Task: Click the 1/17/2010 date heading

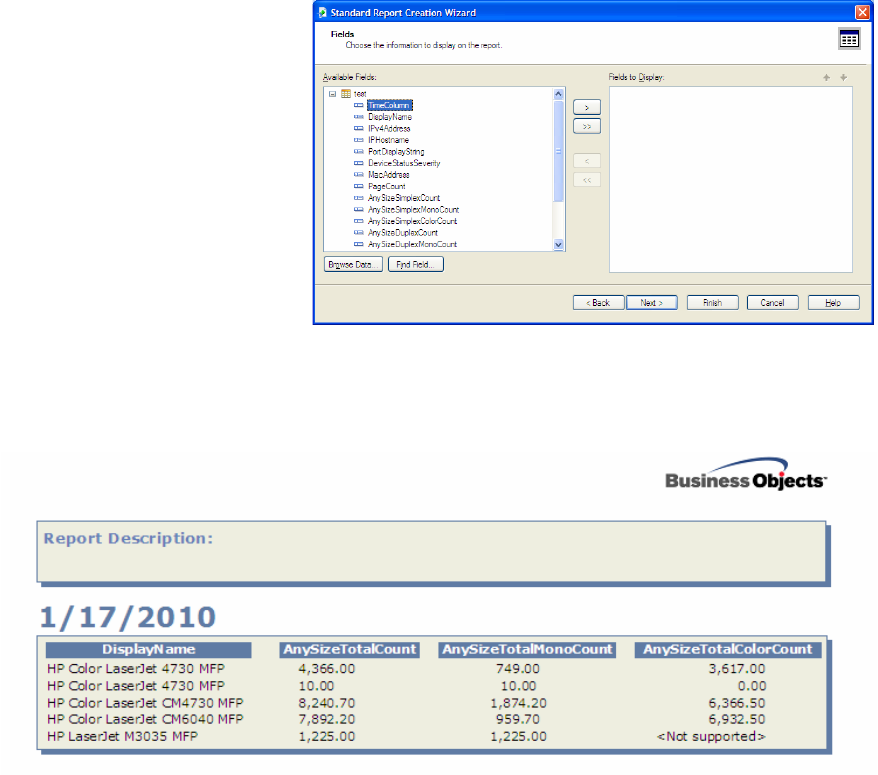Action: 128,617
